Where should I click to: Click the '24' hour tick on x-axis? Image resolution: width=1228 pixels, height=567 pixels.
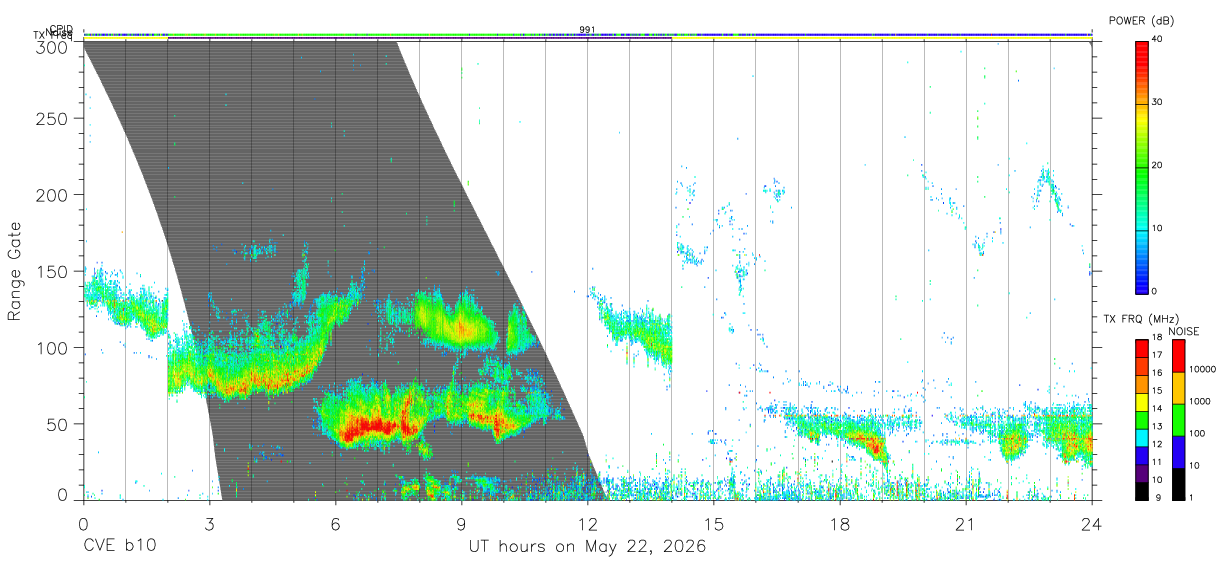coord(1091,525)
